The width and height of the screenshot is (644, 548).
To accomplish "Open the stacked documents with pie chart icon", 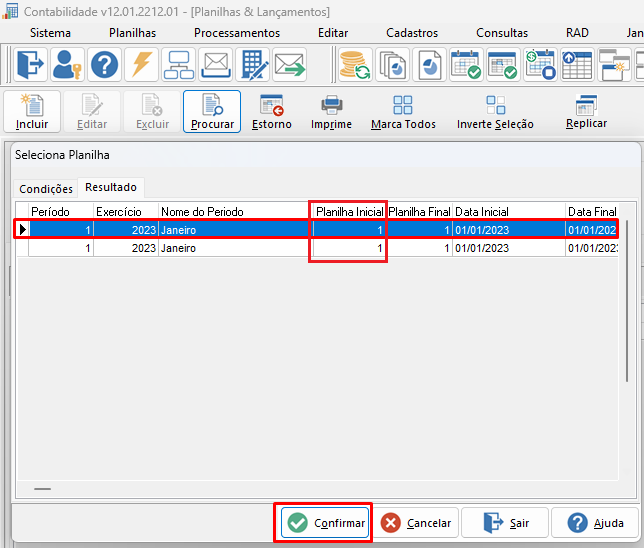I will (392, 64).
